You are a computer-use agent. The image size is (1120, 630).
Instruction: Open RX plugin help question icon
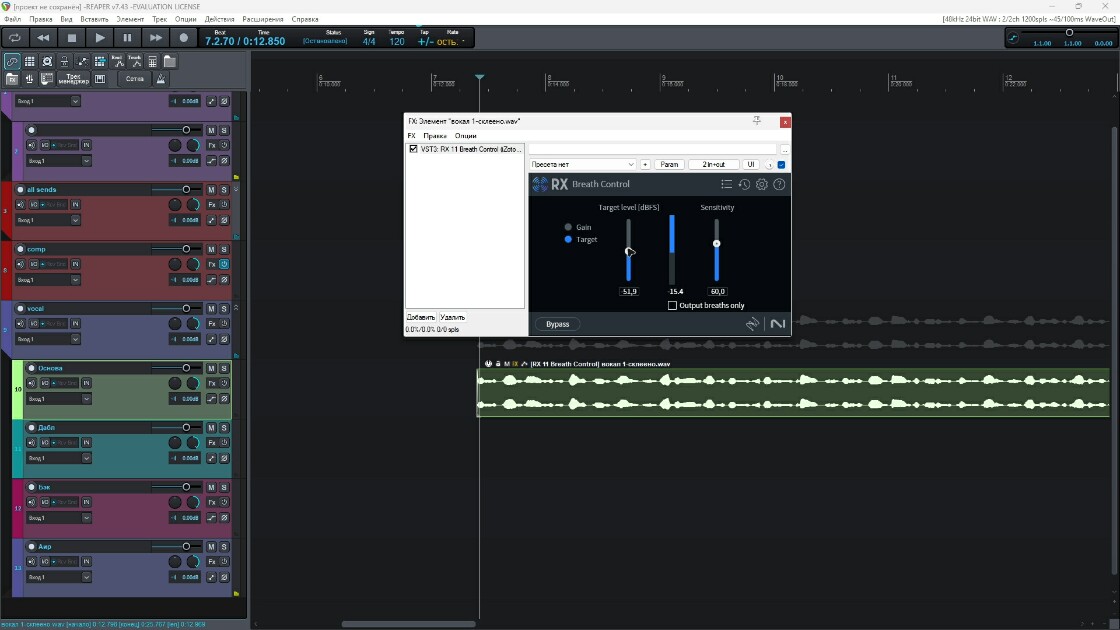coord(779,184)
